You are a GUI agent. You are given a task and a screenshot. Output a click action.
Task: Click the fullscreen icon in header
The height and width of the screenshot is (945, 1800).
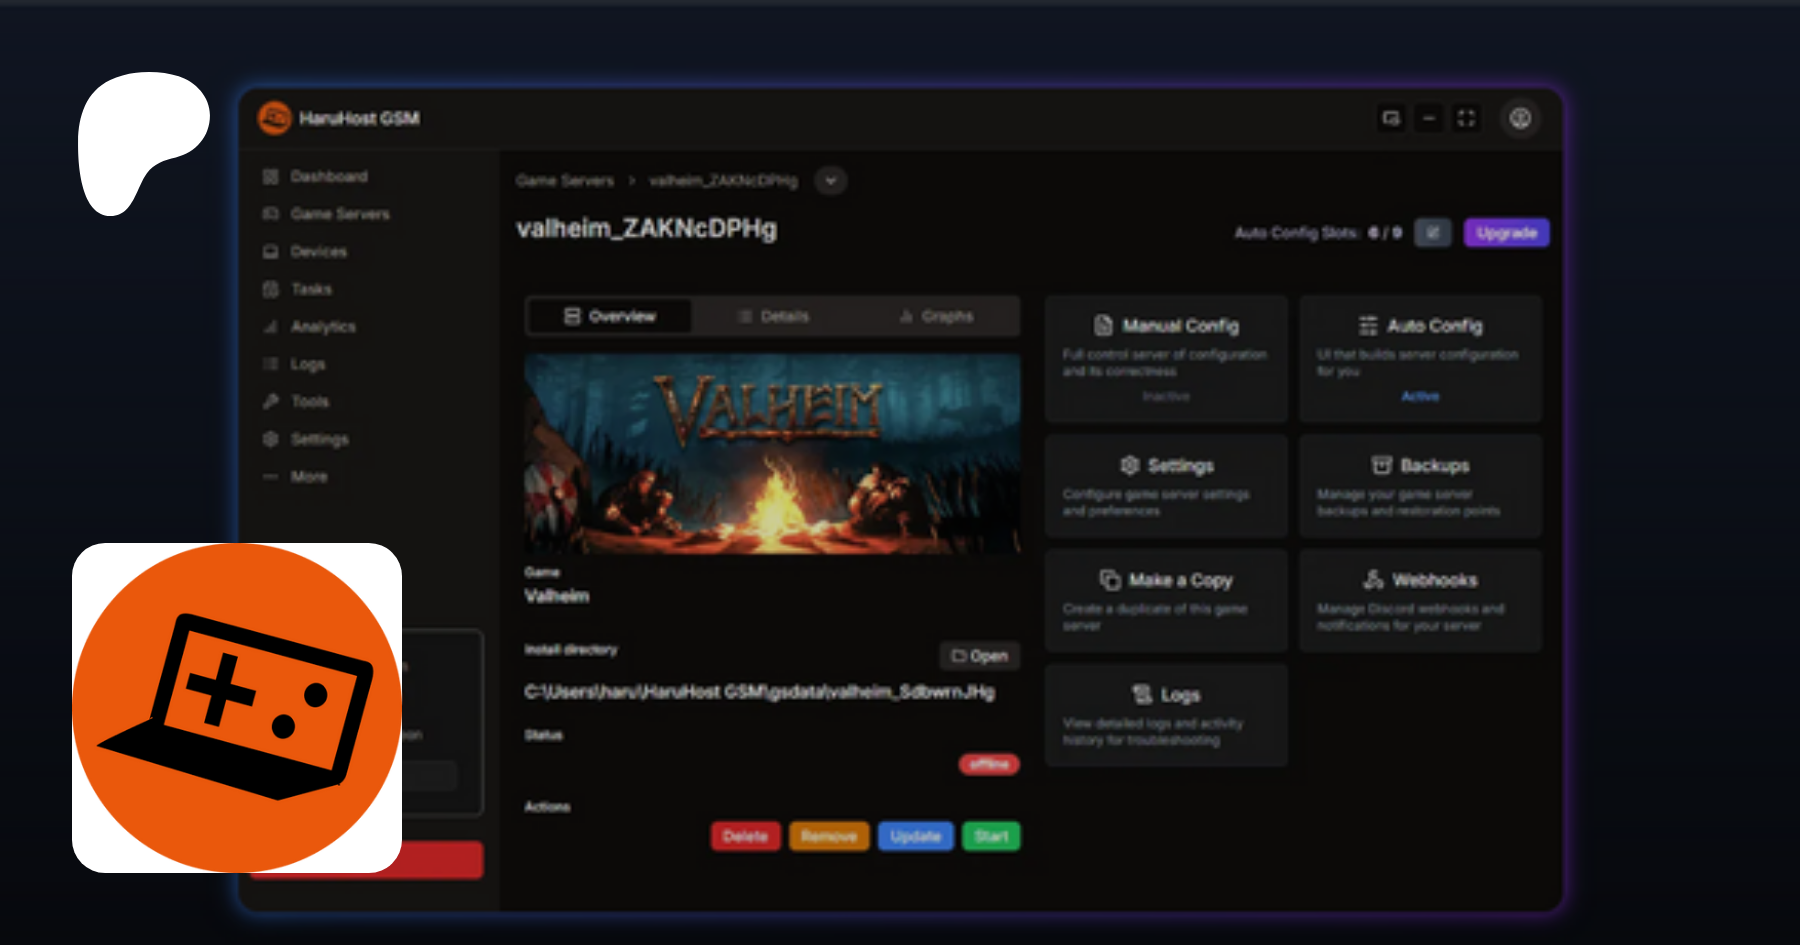click(x=1466, y=118)
